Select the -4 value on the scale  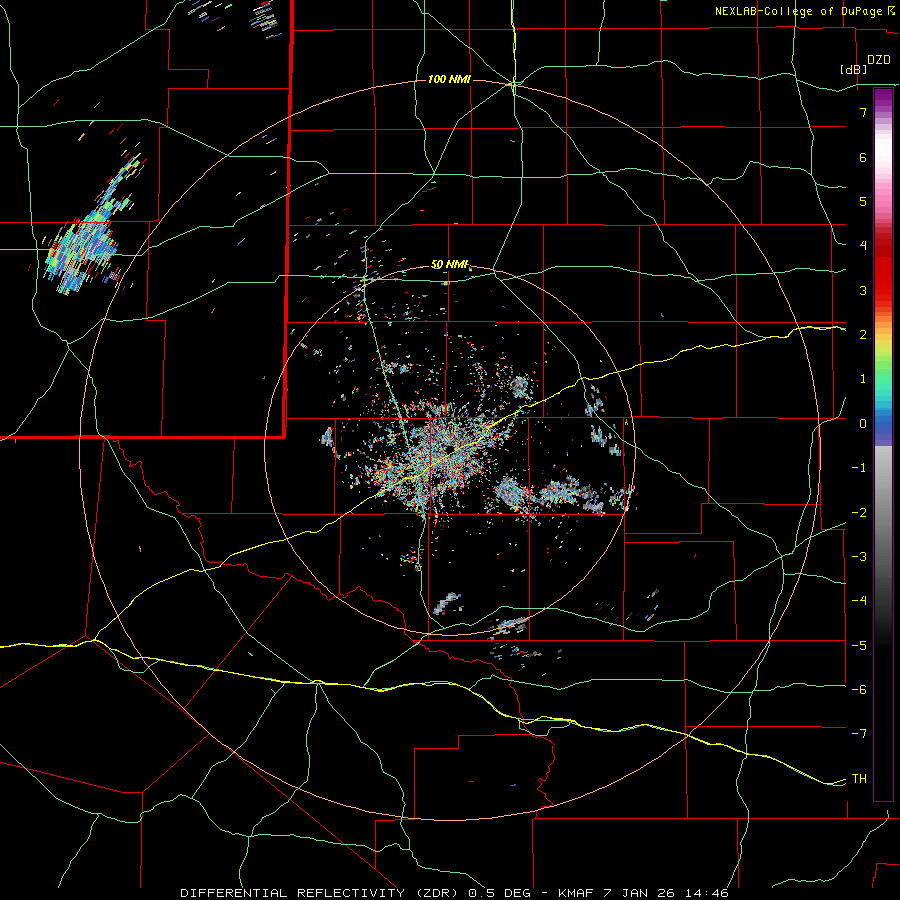(x=859, y=601)
